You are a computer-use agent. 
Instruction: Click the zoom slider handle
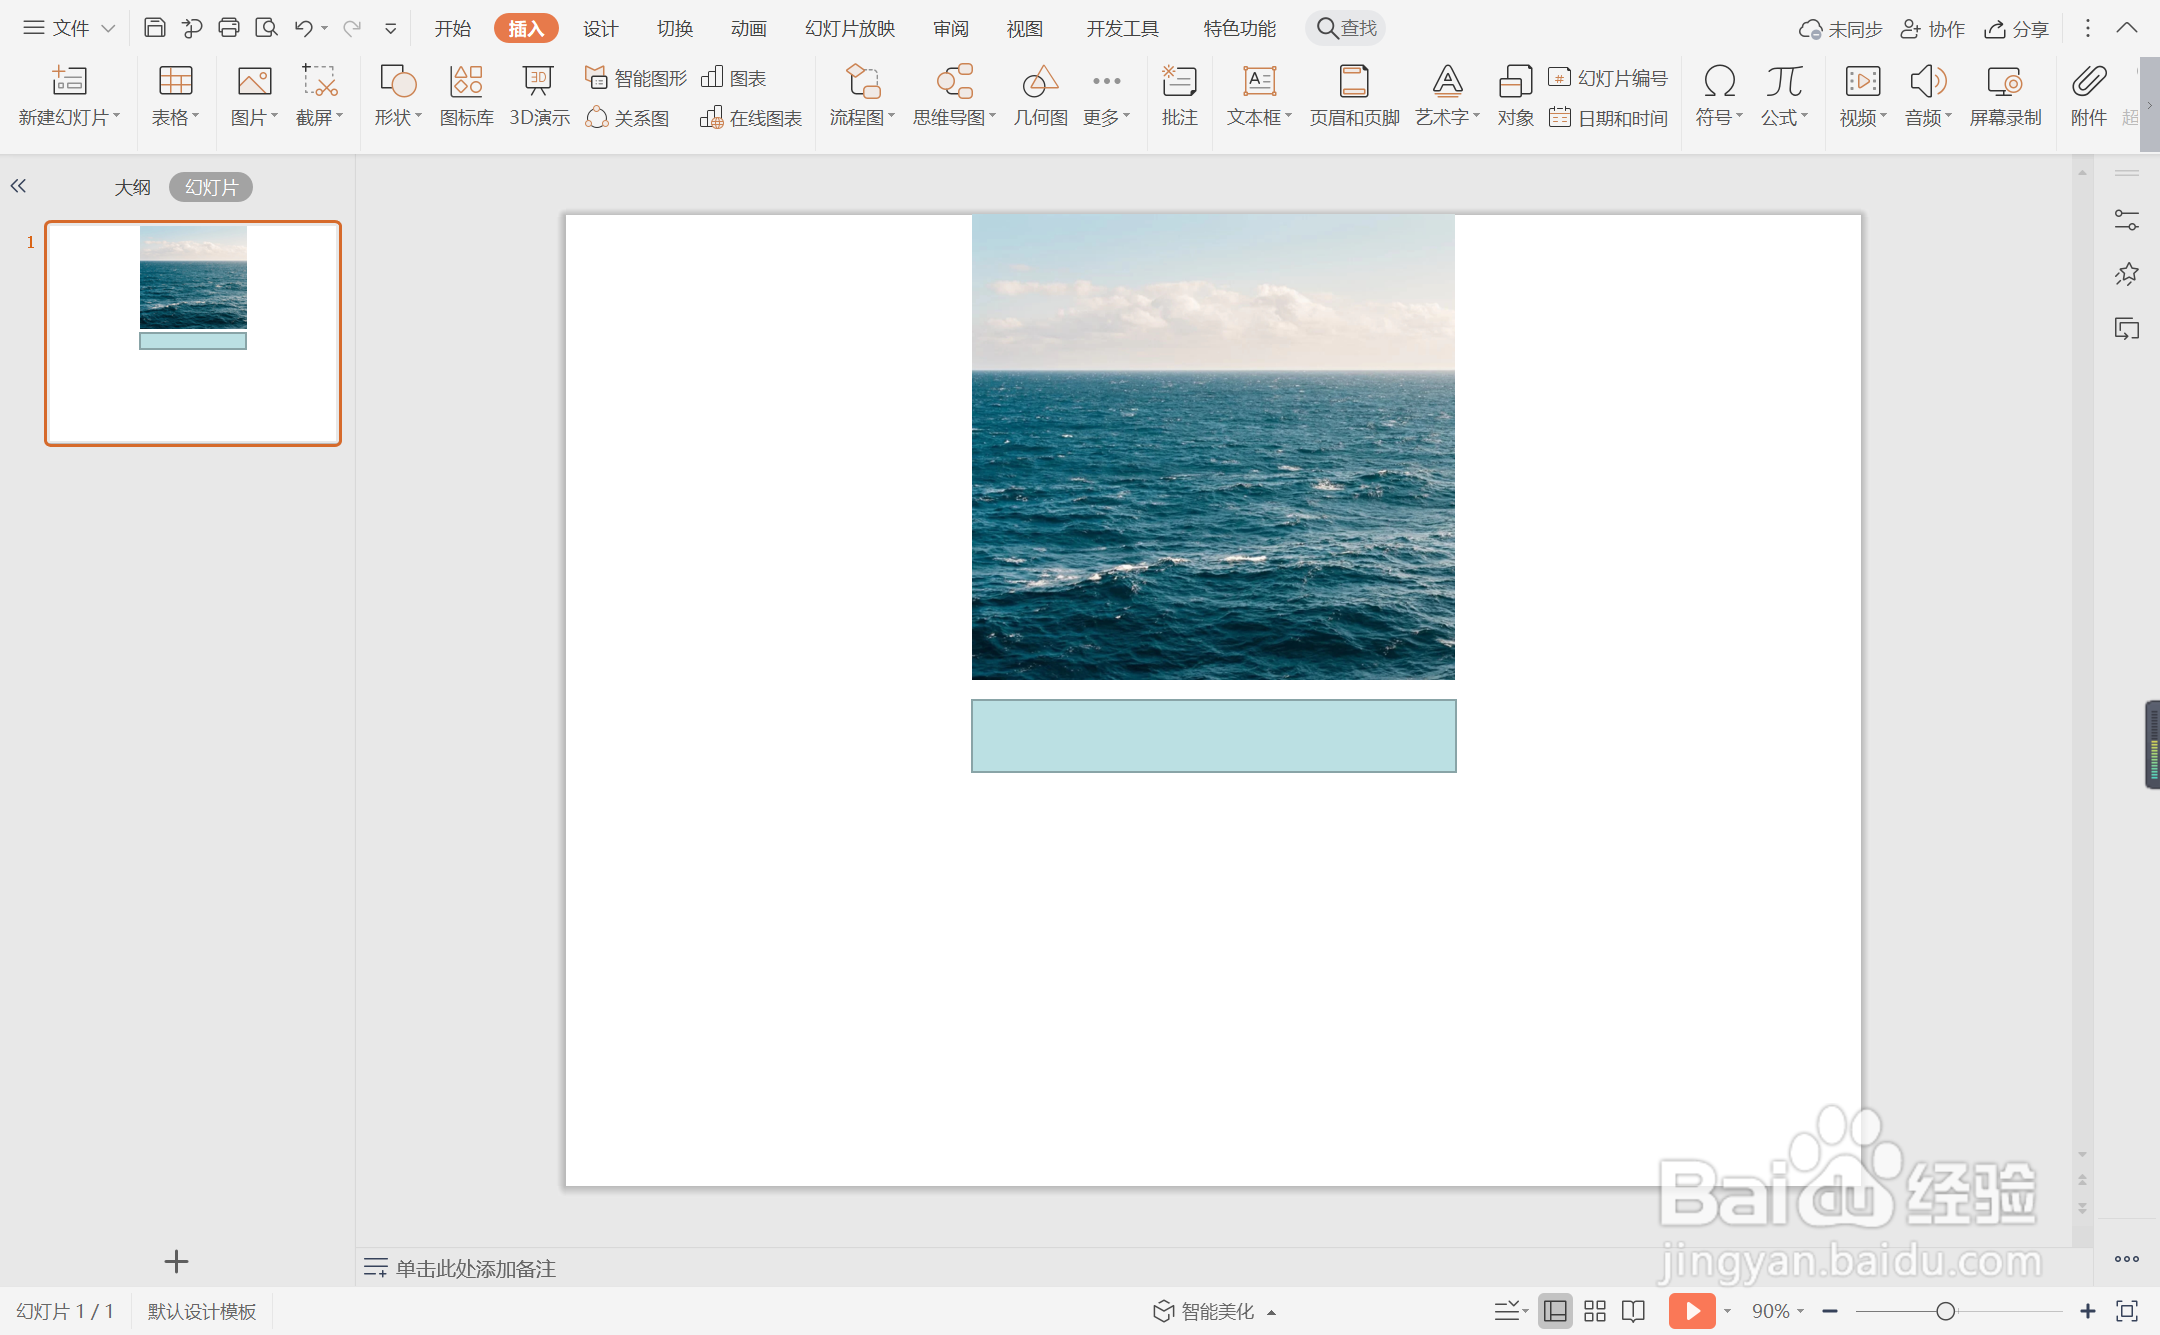pos(1945,1311)
